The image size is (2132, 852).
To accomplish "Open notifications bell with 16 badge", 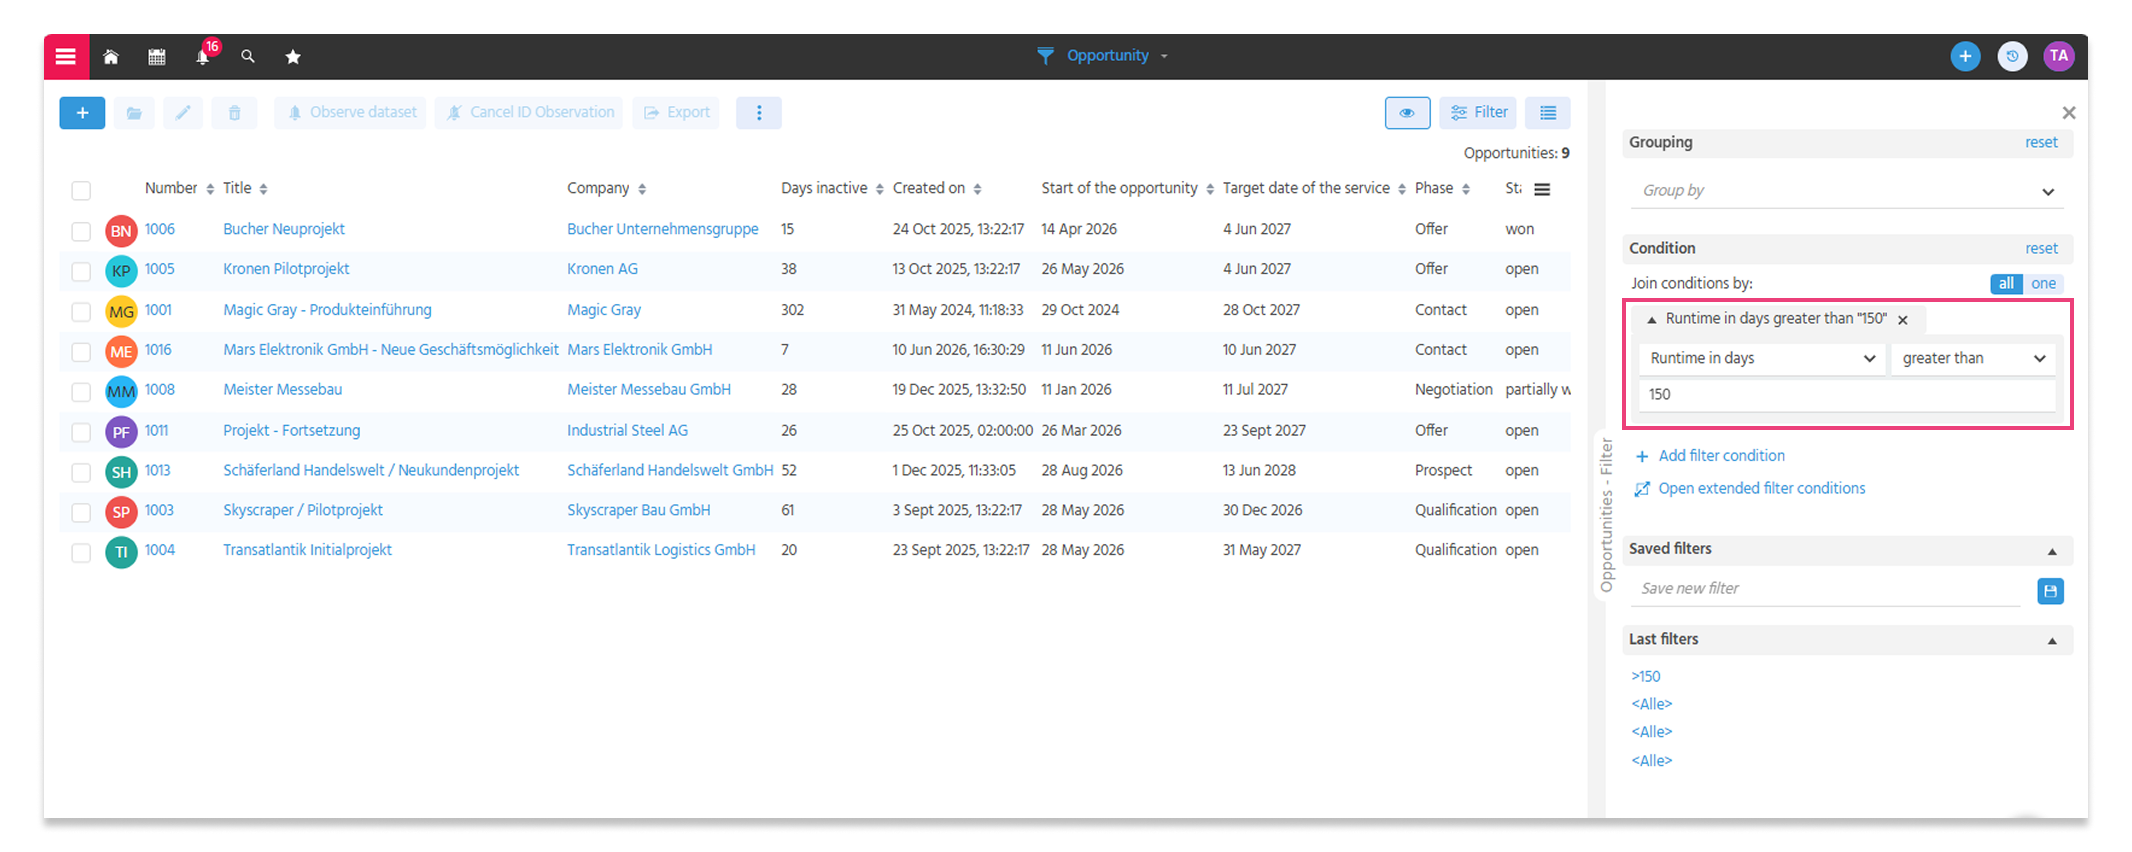I will click(204, 56).
